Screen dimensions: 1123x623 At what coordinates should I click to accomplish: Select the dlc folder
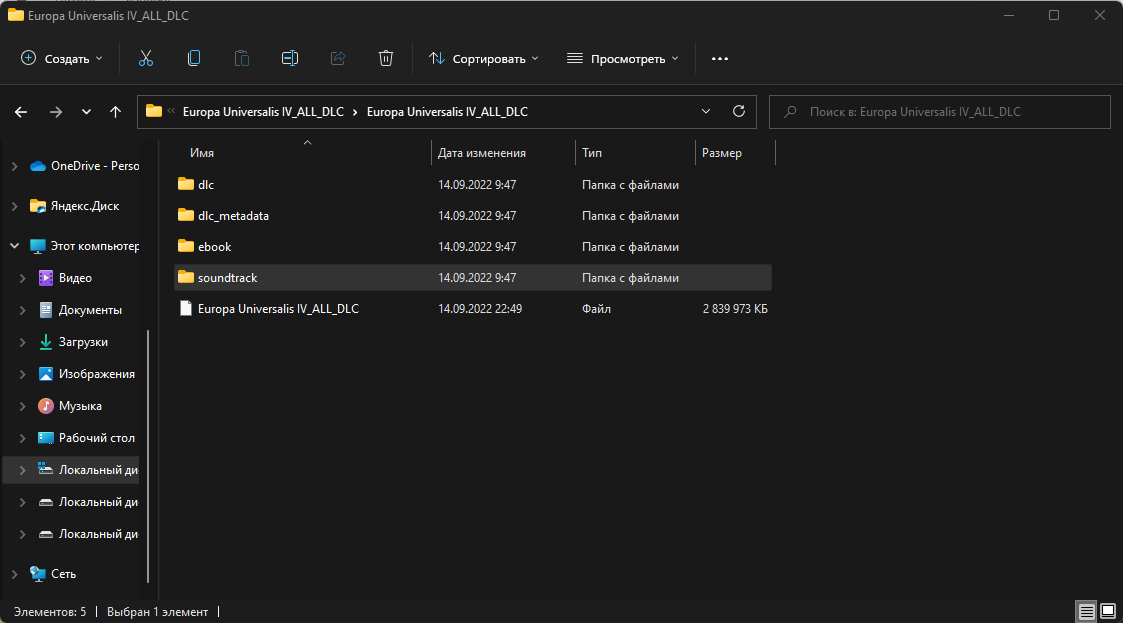[x=473, y=185]
